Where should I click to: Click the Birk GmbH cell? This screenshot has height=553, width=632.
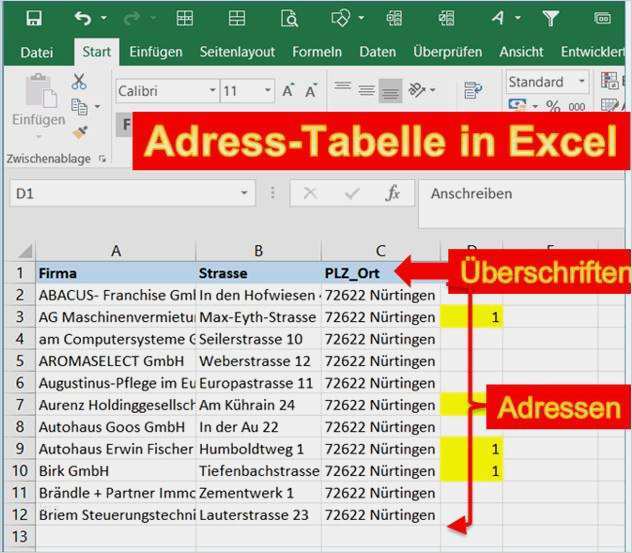coord(116,471)
